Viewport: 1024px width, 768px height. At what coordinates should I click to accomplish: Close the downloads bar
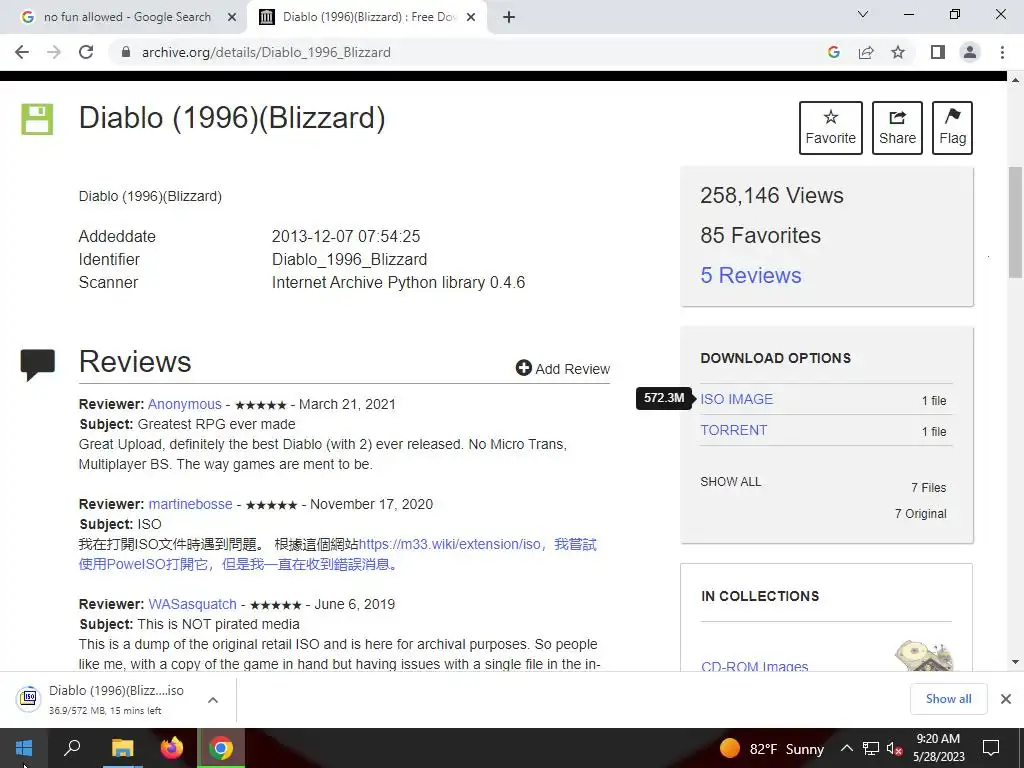click(1006, 699)
